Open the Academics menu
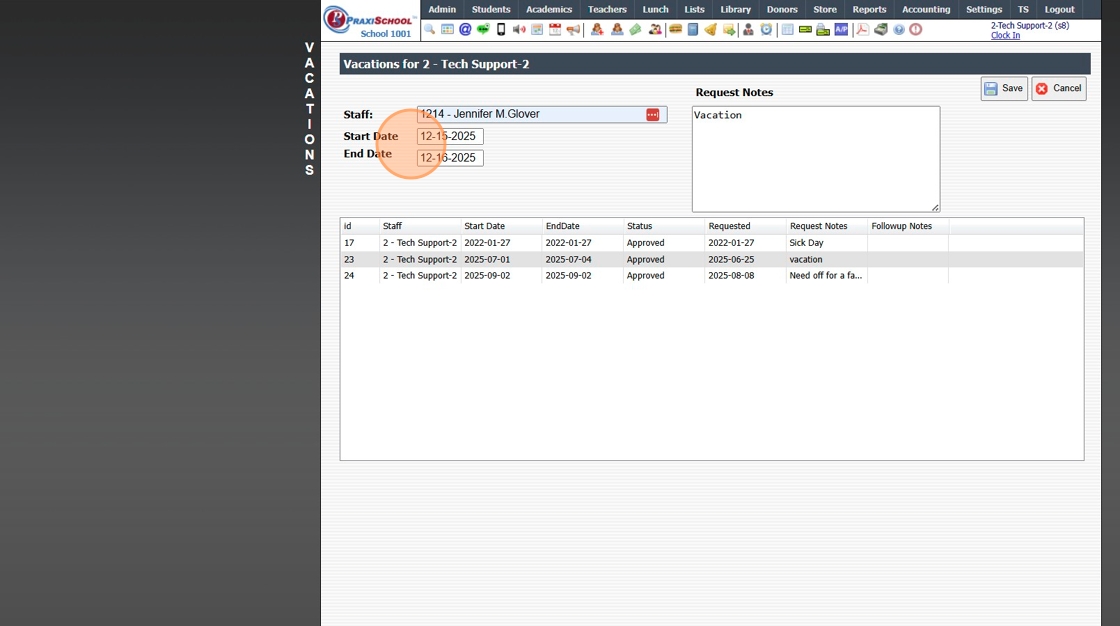The width and height of the screenshot is (1120, 626). click(x=549, y=10)
